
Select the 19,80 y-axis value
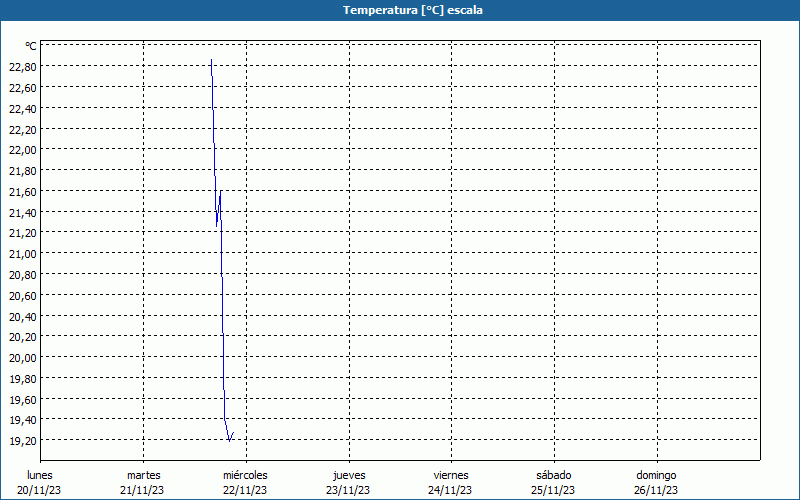[23, 379]
